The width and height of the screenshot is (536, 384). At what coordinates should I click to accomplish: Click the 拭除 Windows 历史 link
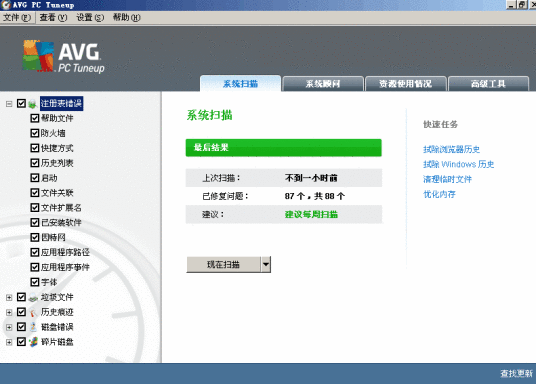click(458, 164)
